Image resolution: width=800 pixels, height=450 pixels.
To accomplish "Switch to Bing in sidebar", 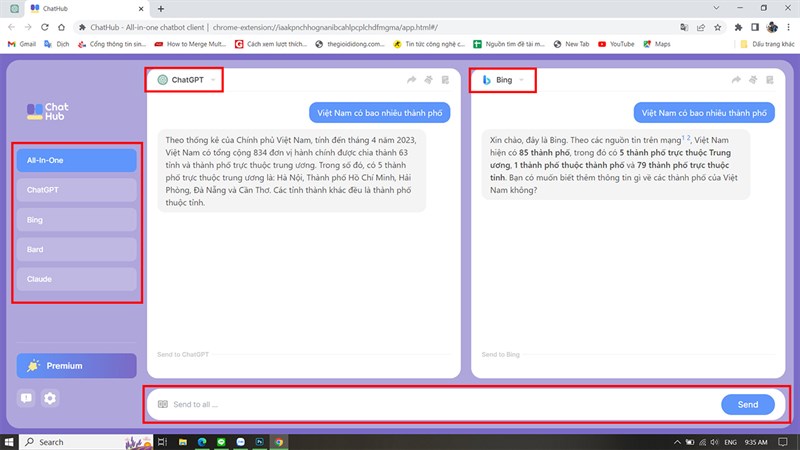I will 77,220.
